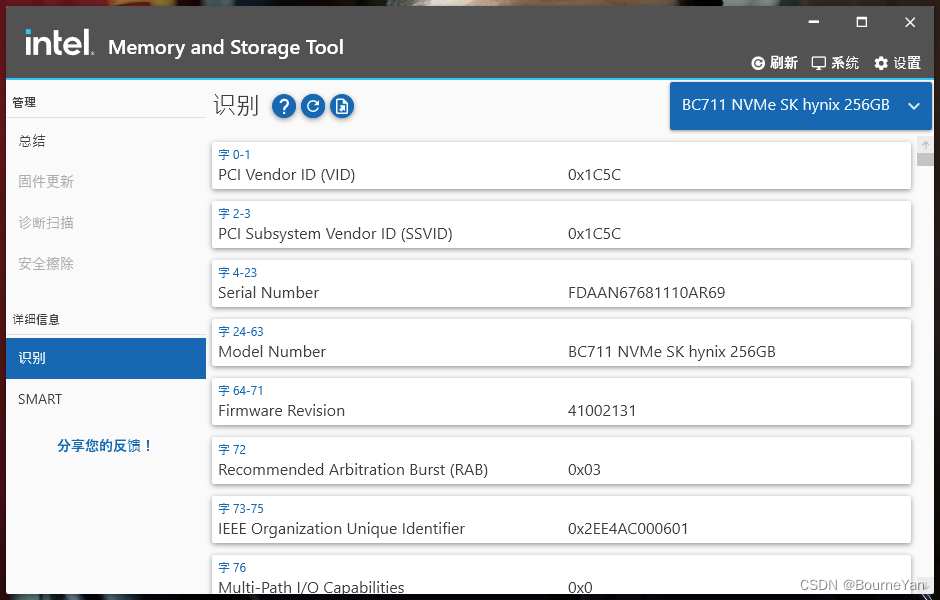The height and width of the screenshot is (600, 940).
Task: Click the 字 73-75 label
Action: 240,508
